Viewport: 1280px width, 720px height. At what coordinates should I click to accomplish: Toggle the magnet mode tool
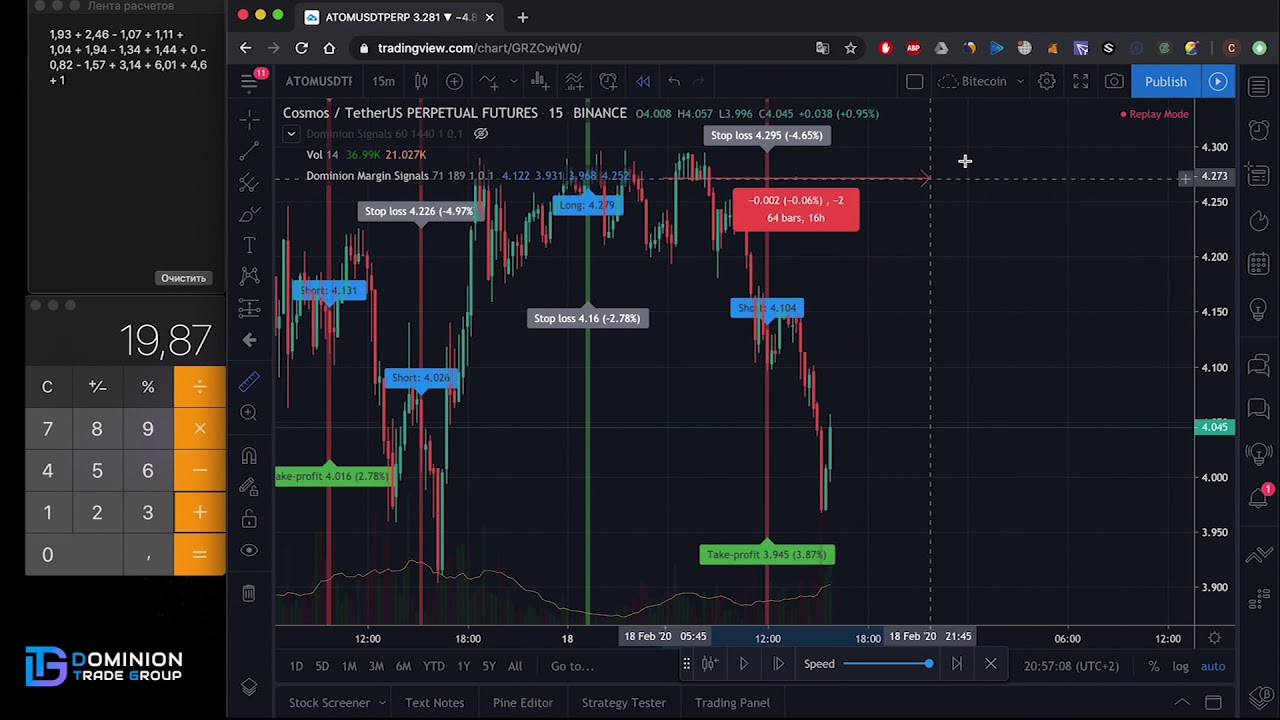[249, 455]
